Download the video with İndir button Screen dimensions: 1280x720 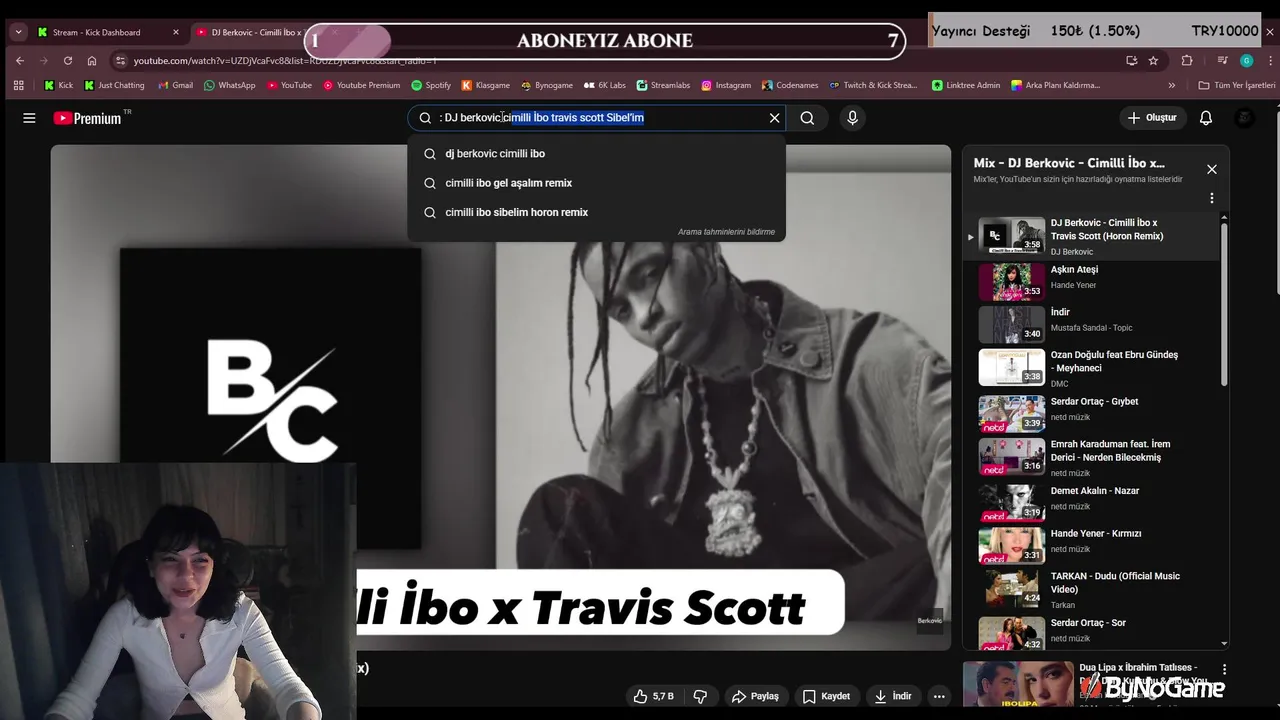pos(893,696)
